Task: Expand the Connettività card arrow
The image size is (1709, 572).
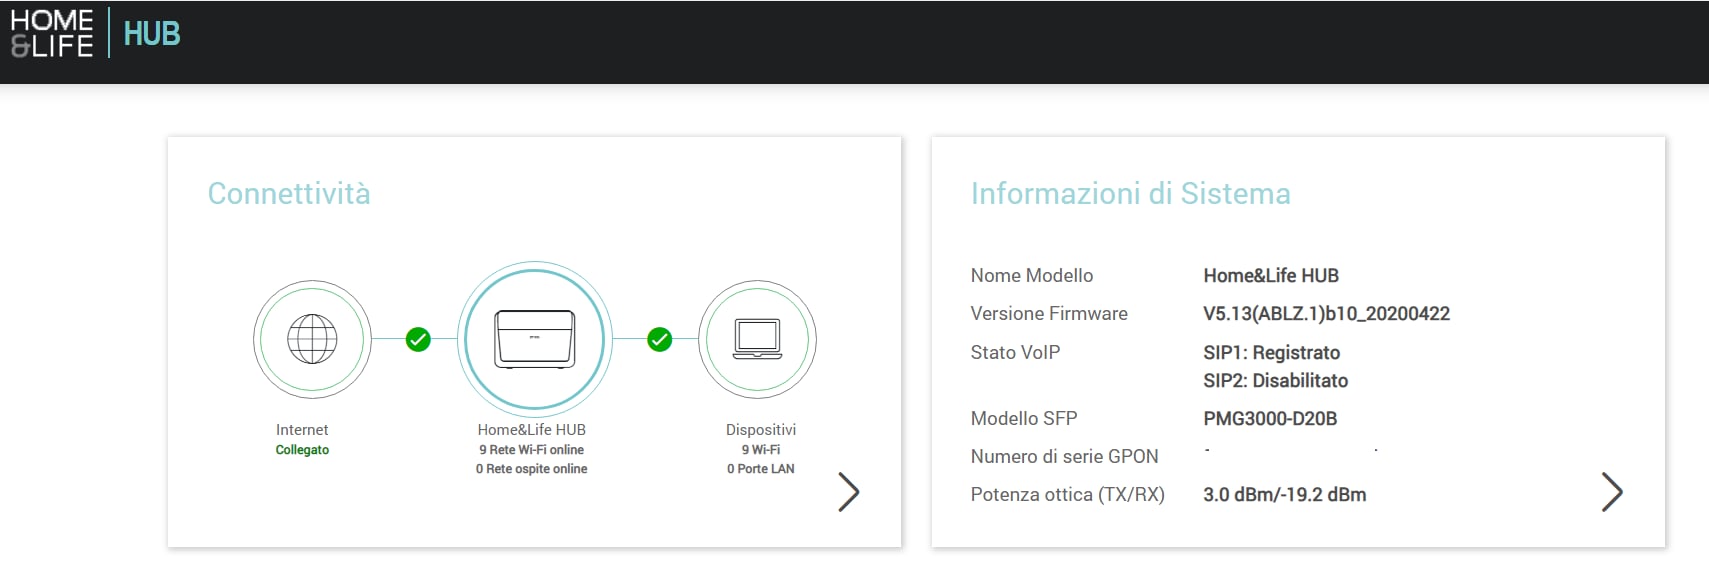Action: pos(848,492)
